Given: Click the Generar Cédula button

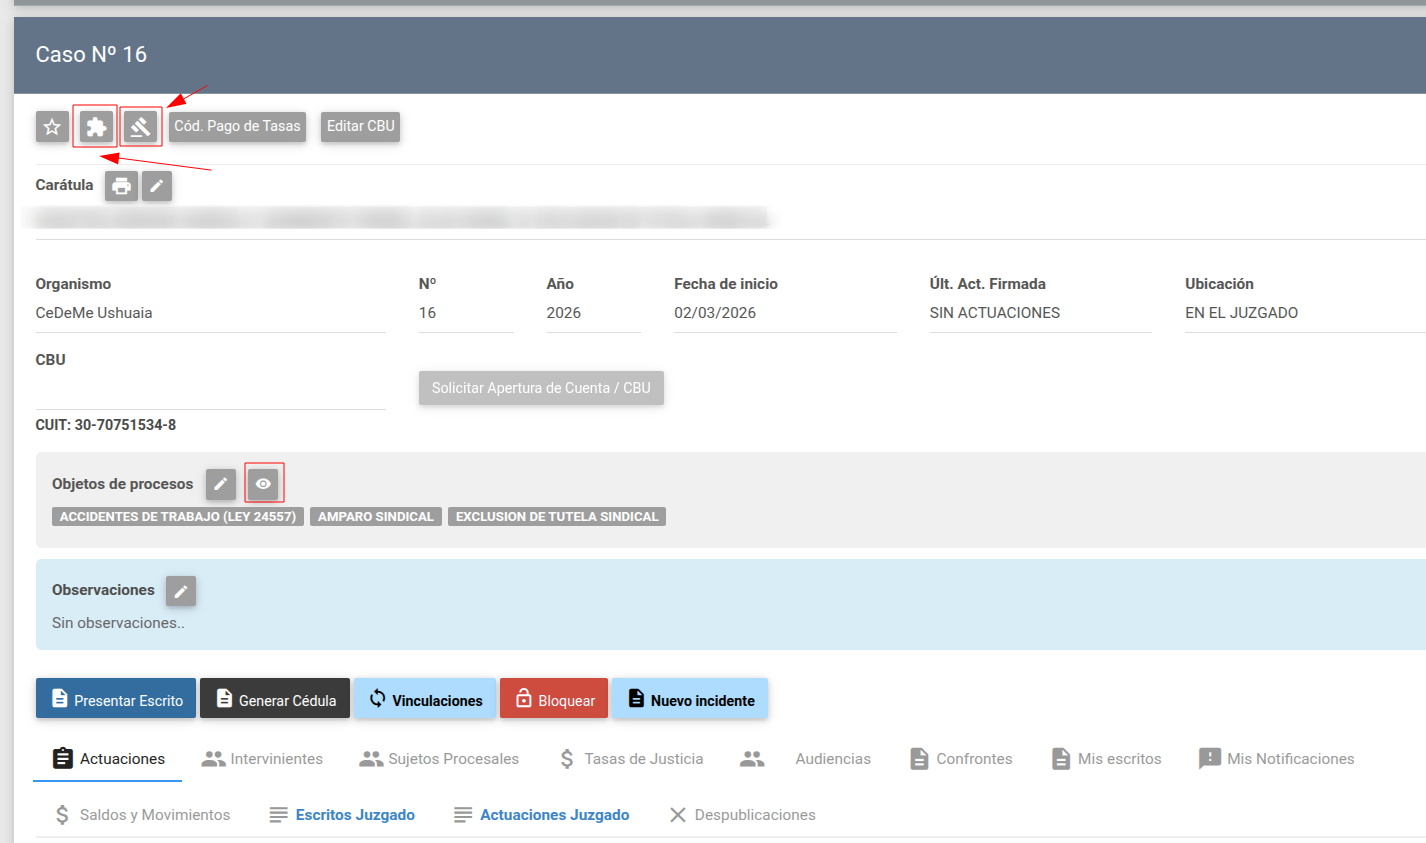Looking at the screenshot, I should click(275, 699).
